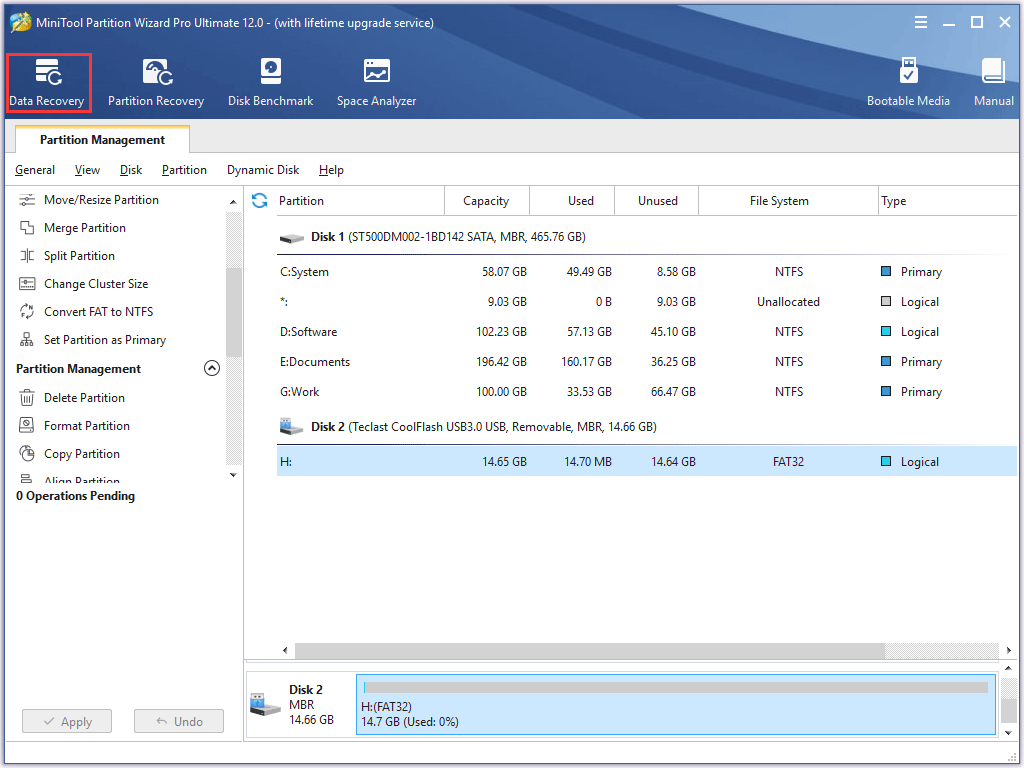
Task: Sort by the Capacity column header
Action: point(487,200)
